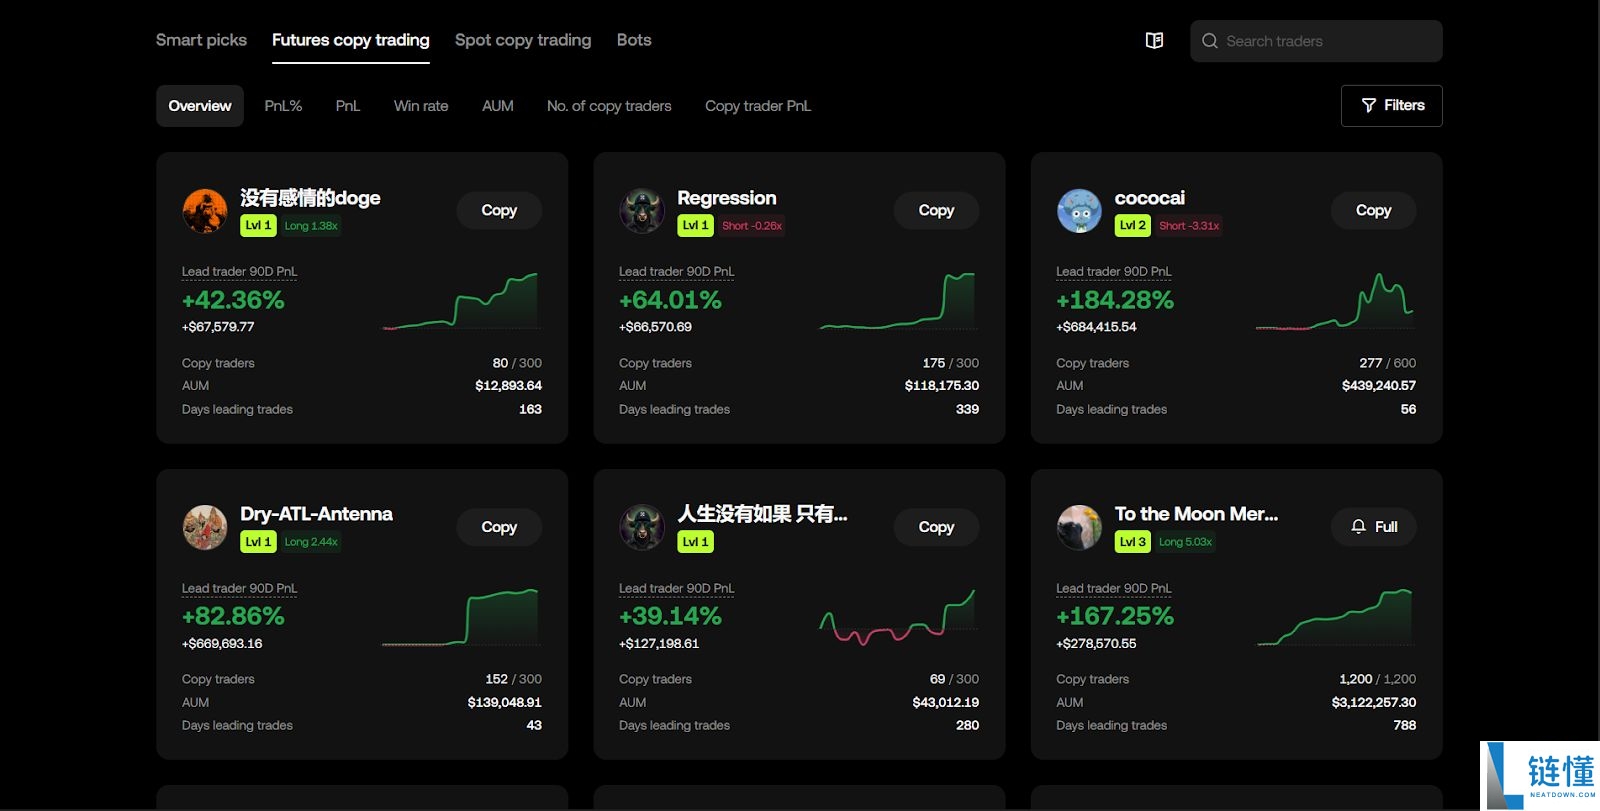Click Regression PnL chart
1600x811 pixels.
(x=898, y=300)
